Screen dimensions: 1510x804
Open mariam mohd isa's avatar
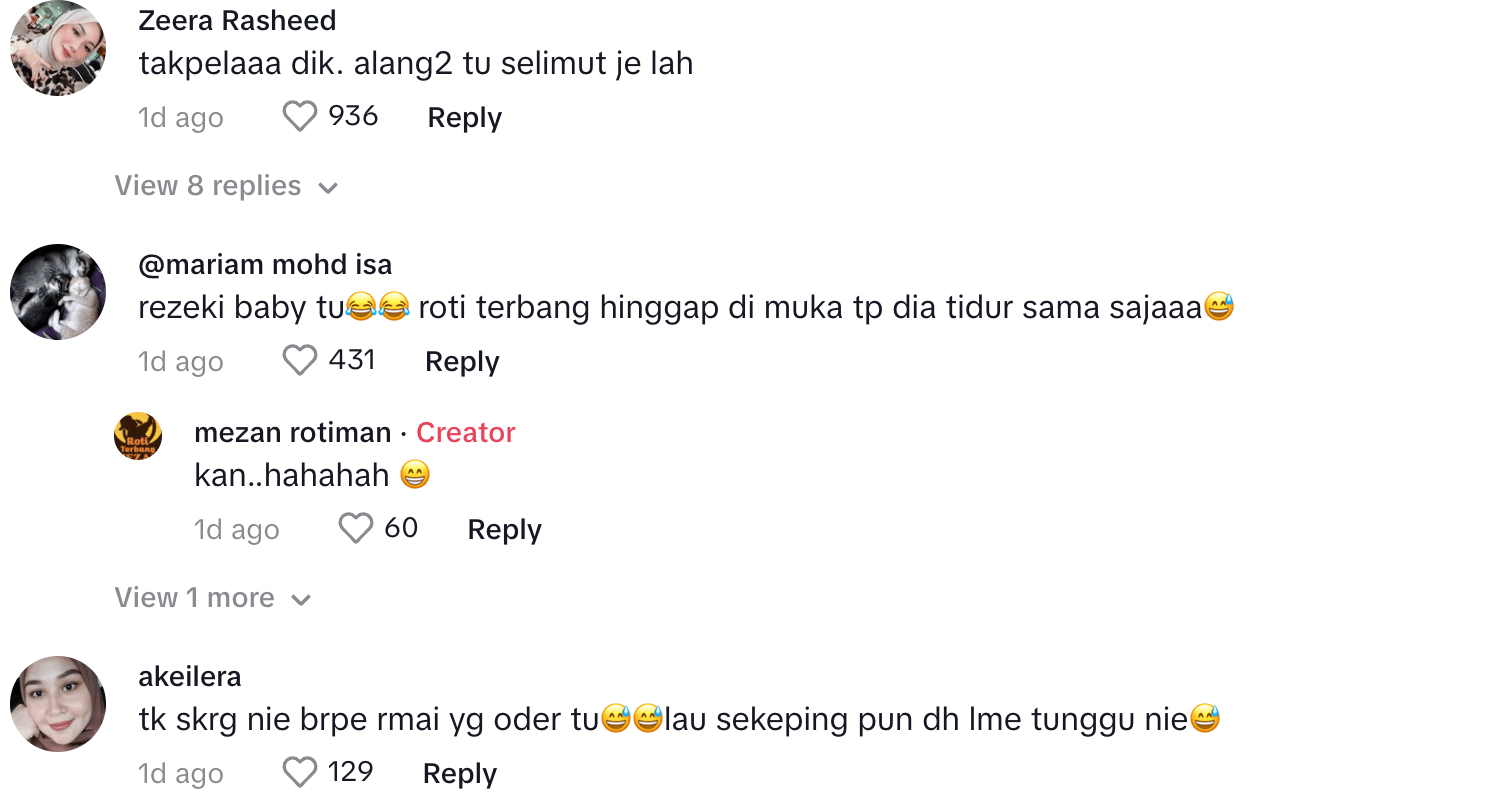tap(58, 292)
